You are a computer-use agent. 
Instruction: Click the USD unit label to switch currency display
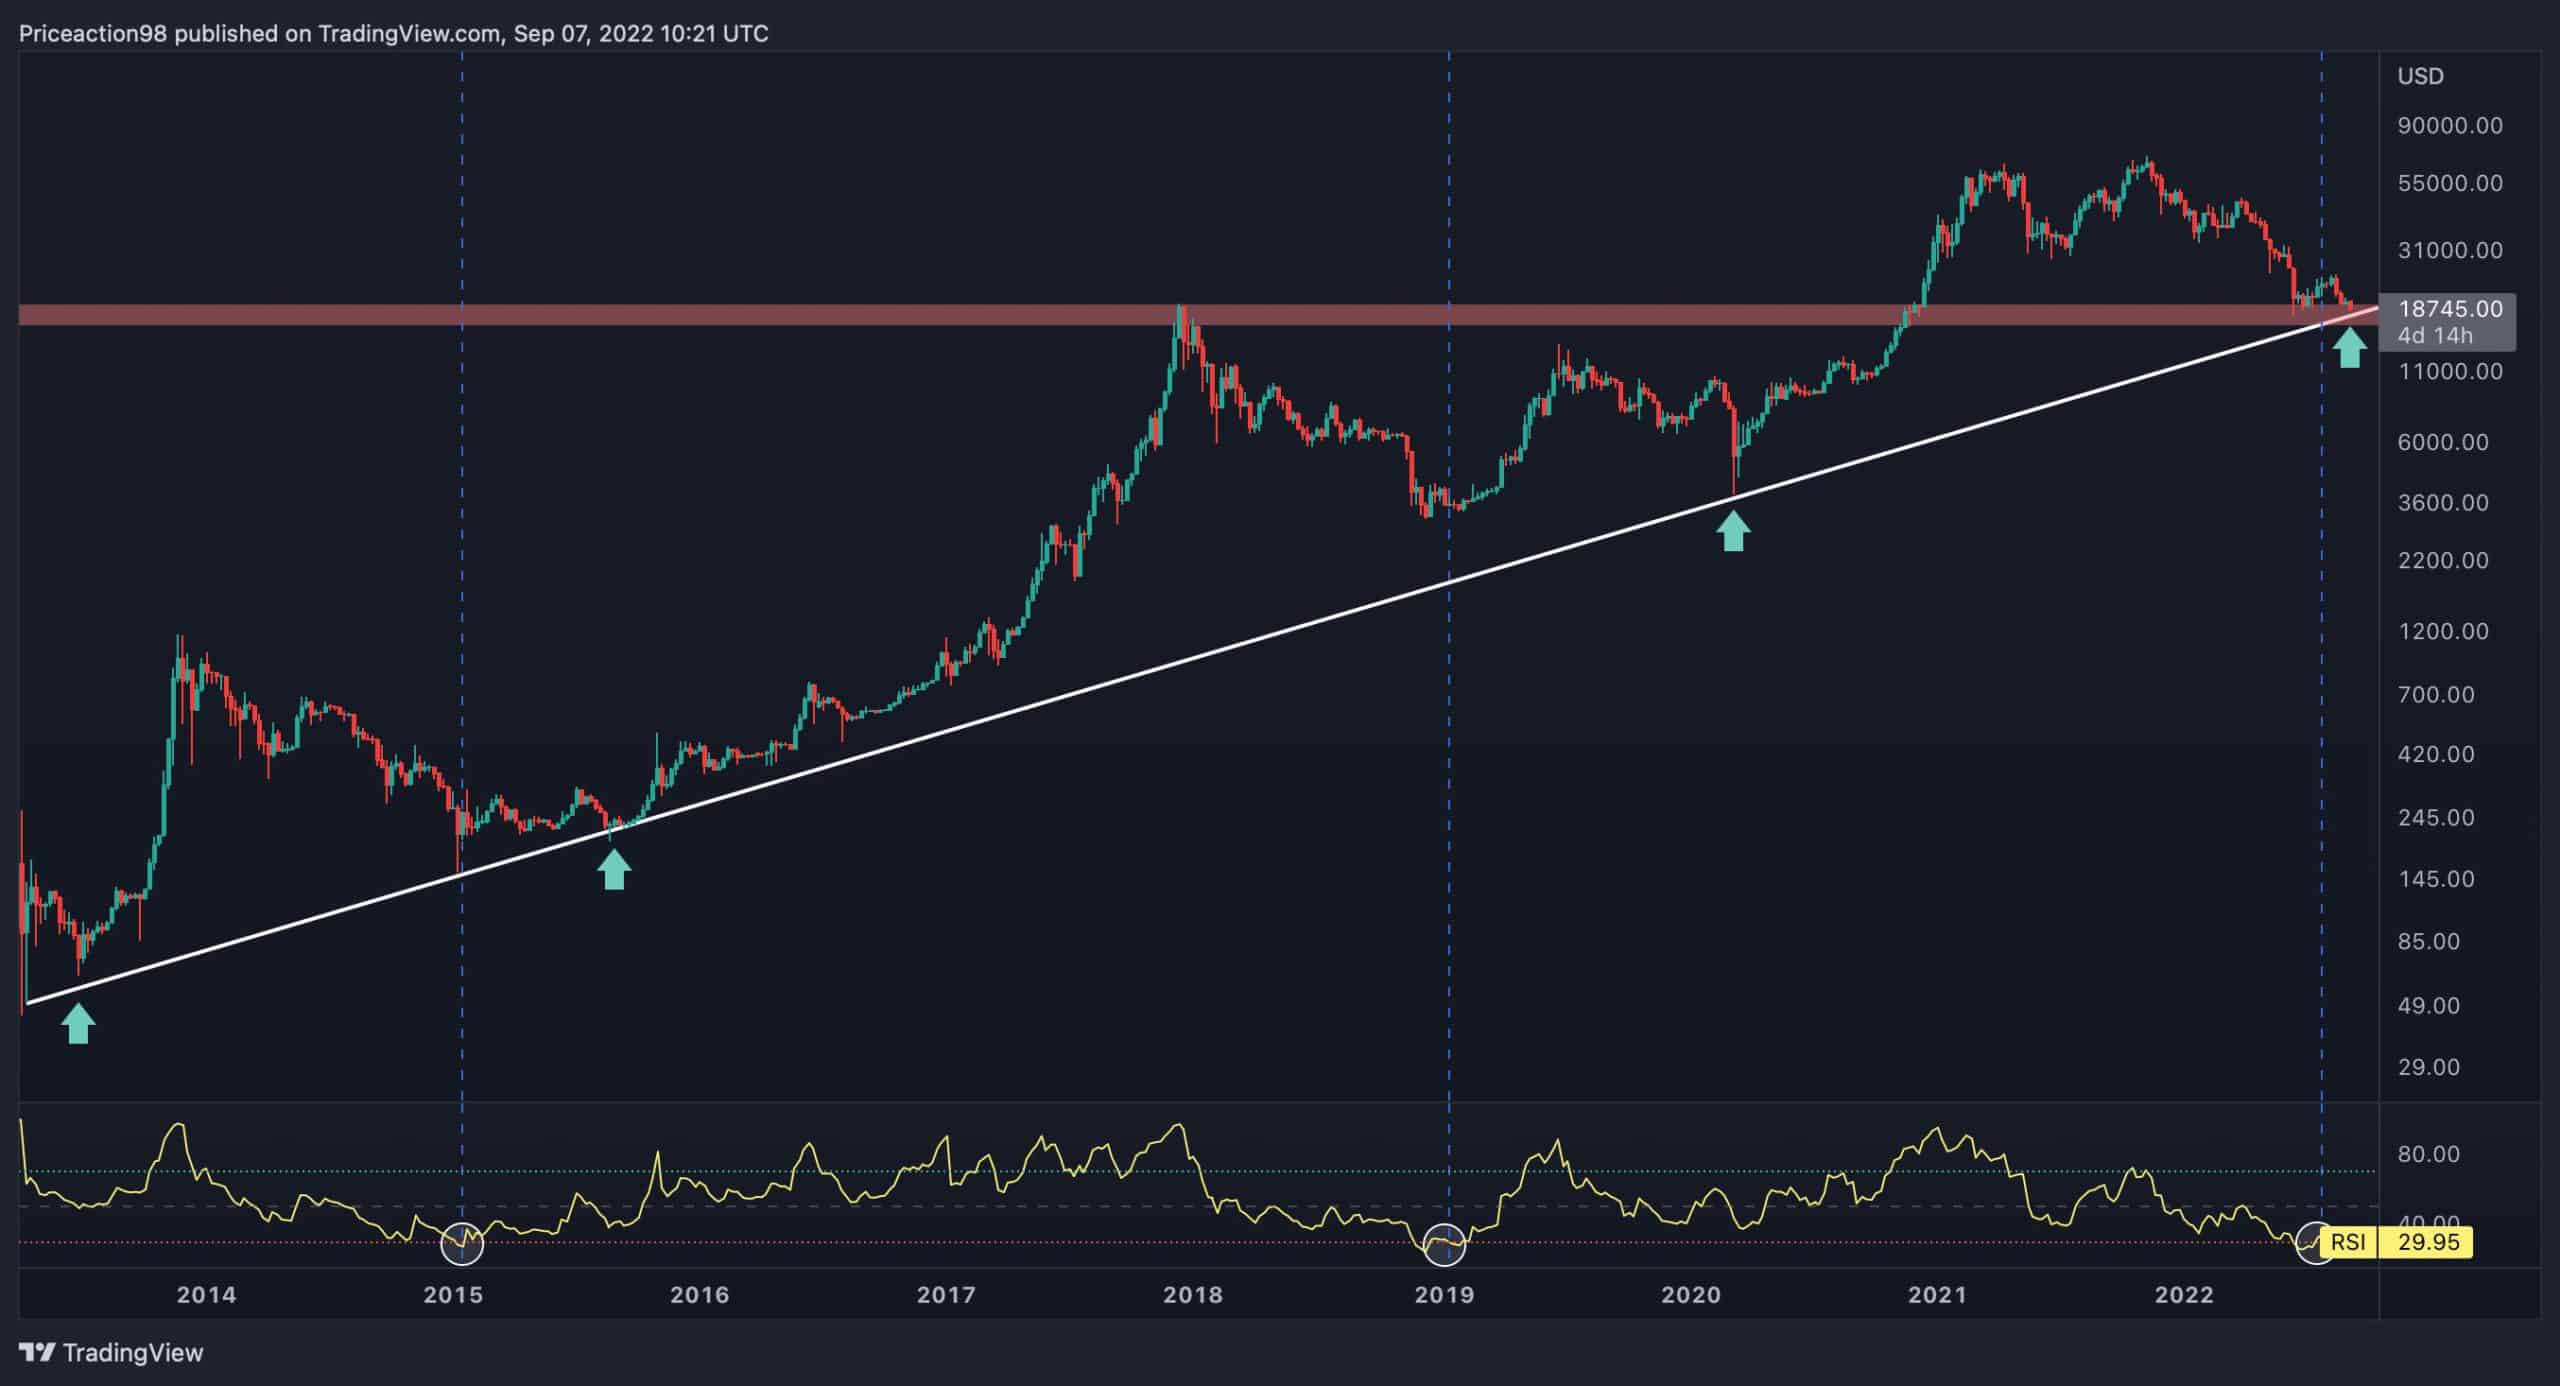(x=2420, y=77)
